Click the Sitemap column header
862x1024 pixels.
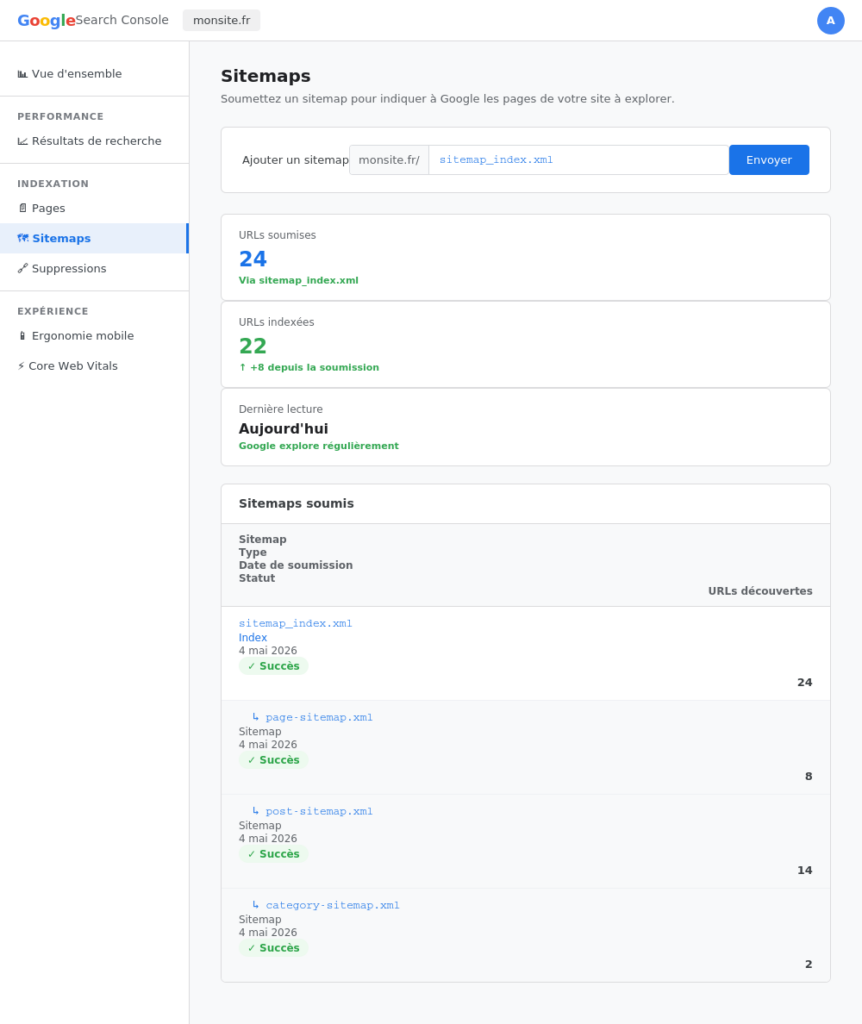[263, 539]
